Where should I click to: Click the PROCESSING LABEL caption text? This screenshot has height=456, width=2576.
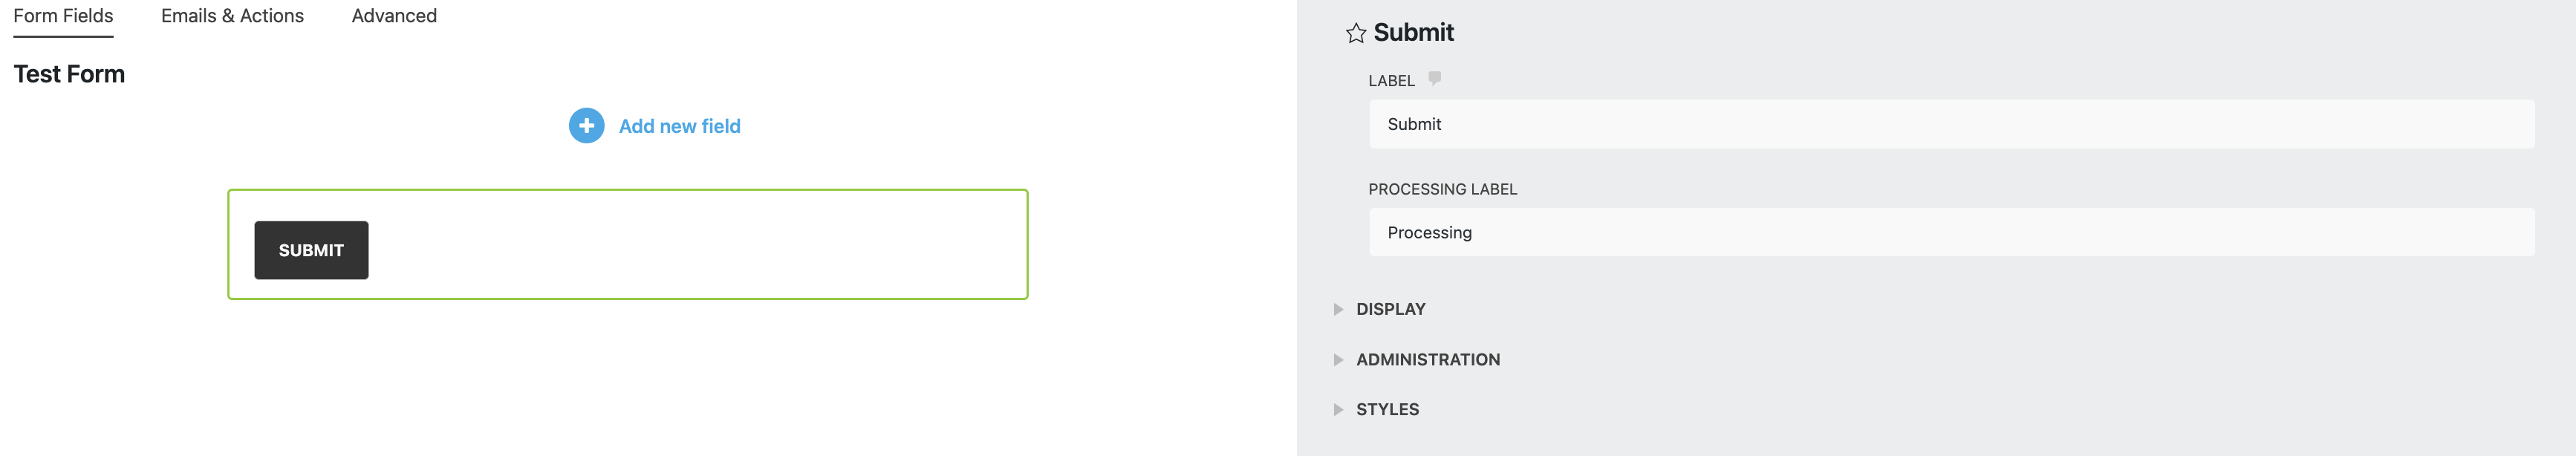[x=1442, y=188]
